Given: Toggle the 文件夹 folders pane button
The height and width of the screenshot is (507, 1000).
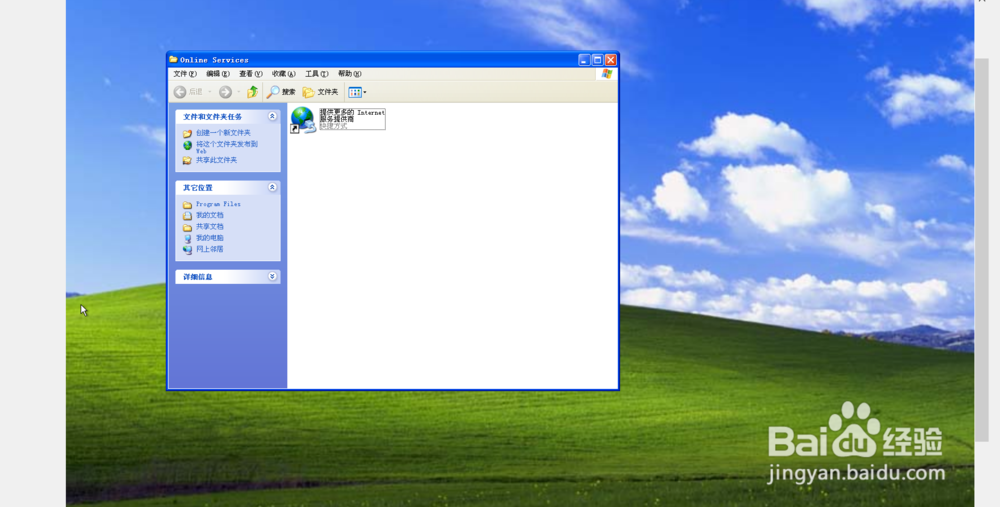Looking at the screenshot, I should pos(321,92).
